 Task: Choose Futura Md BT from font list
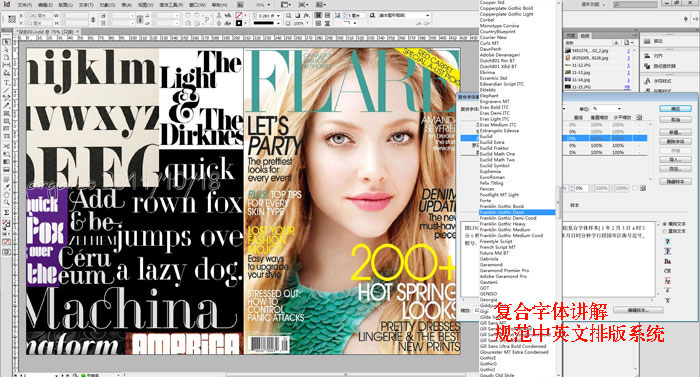tap(494, 253)
